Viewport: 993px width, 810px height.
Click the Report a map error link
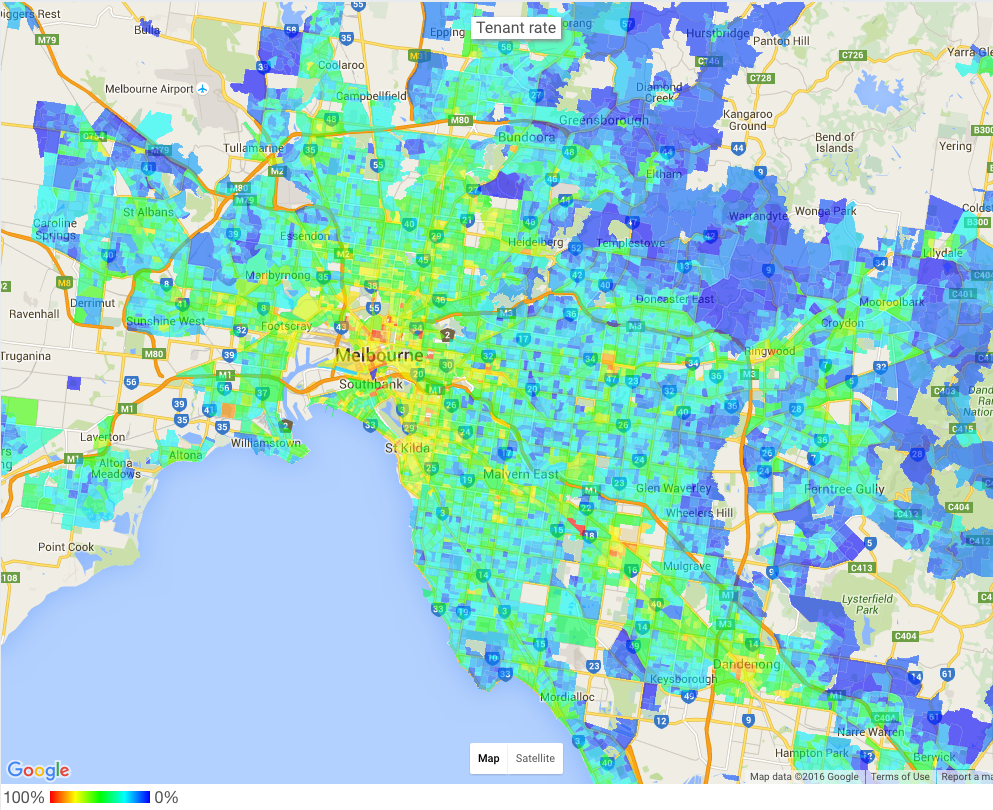pyautogui.click(x=966, y=777)
